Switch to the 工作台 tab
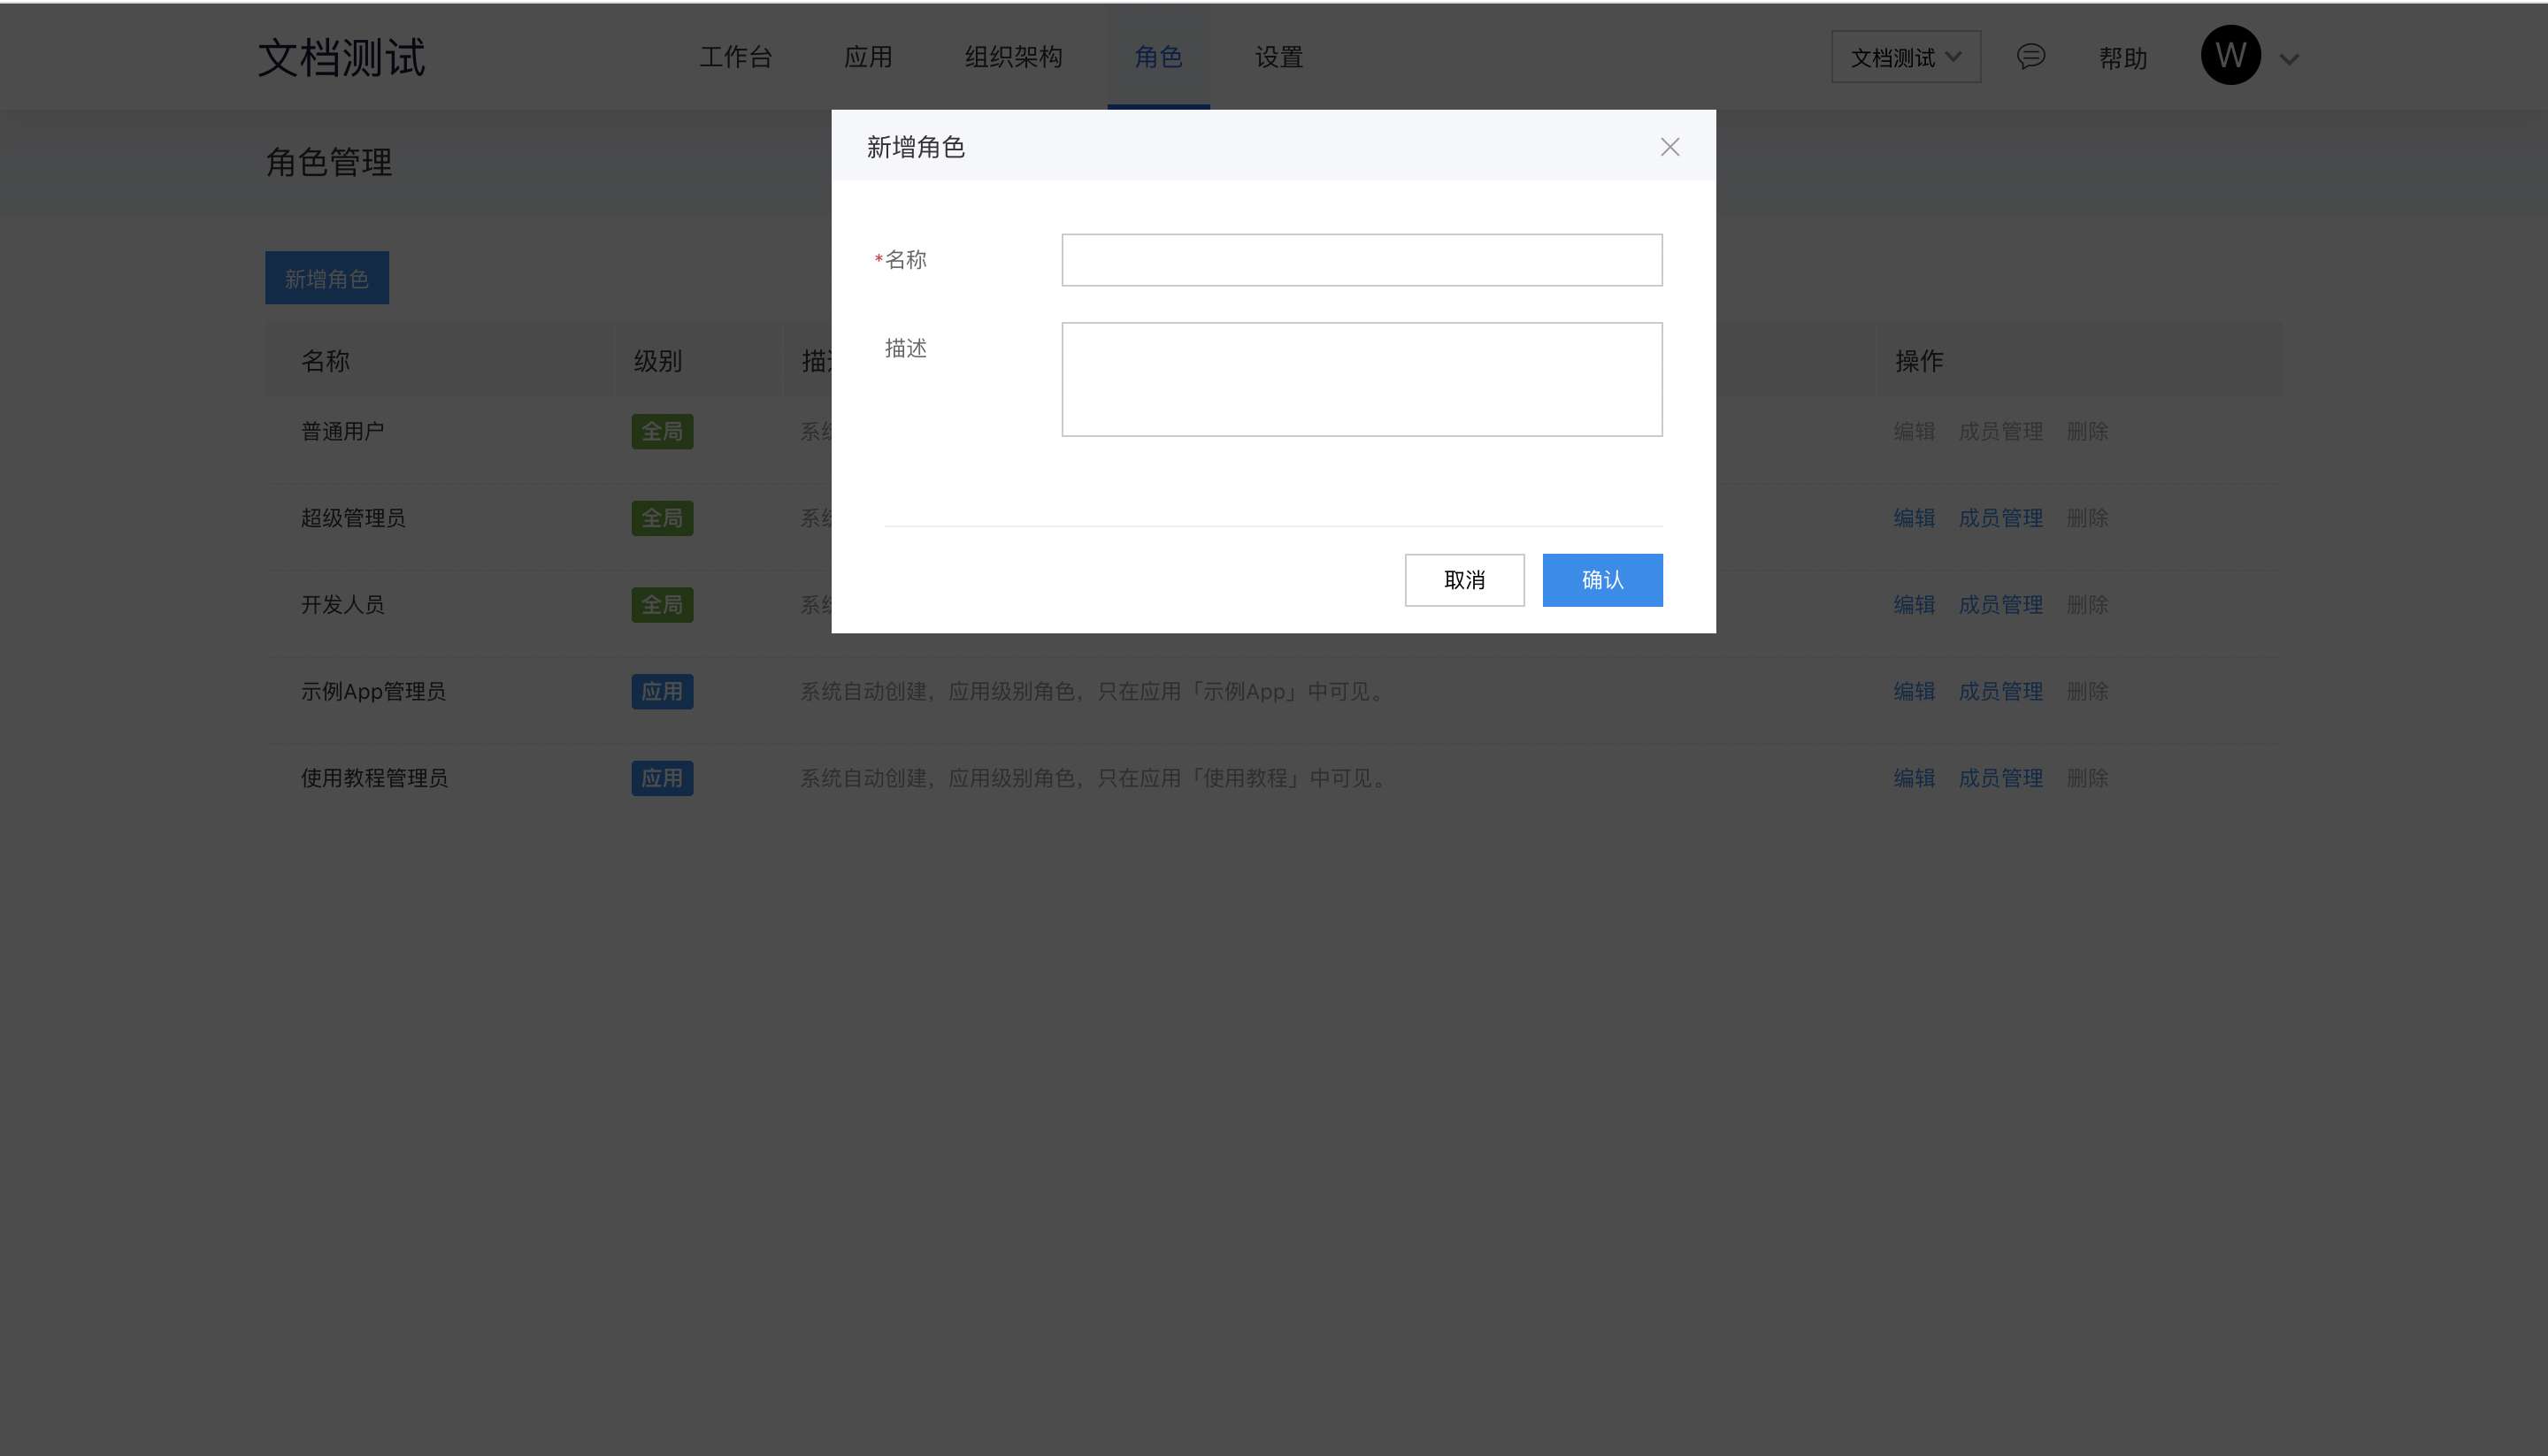The width and height of the screenshot is (2548, 1456). point(736,57)
